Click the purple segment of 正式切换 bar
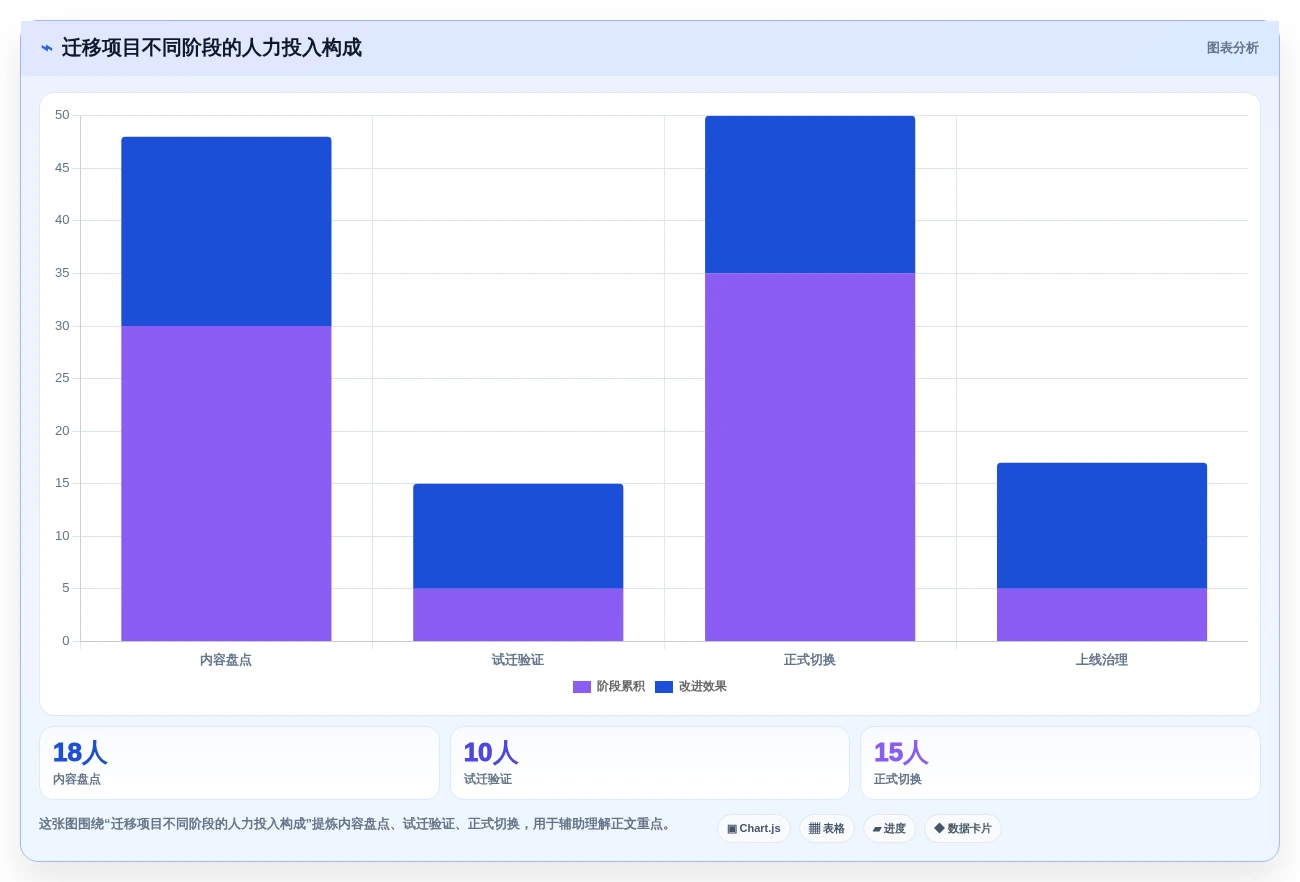This screenshot has height=882, width=1300. [810, 457]
